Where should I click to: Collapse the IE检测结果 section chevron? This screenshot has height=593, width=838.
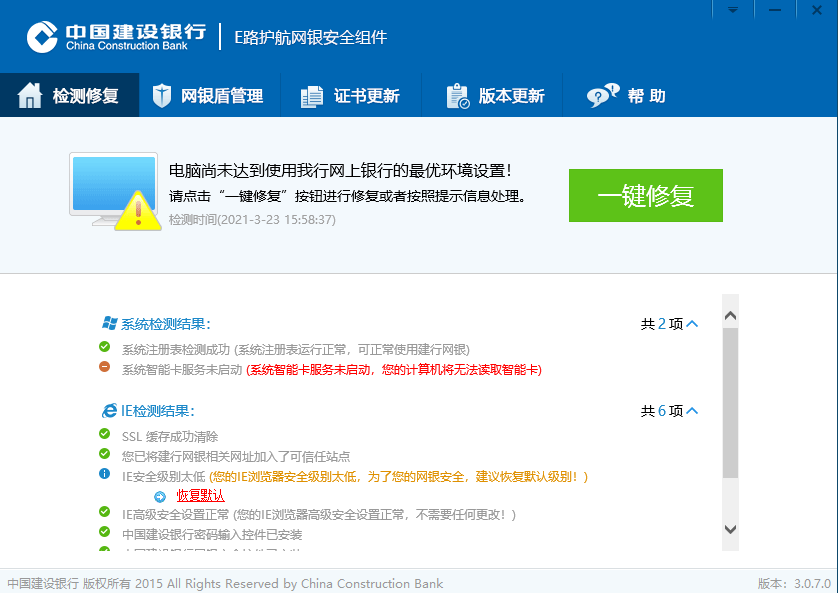coord(692,411)
